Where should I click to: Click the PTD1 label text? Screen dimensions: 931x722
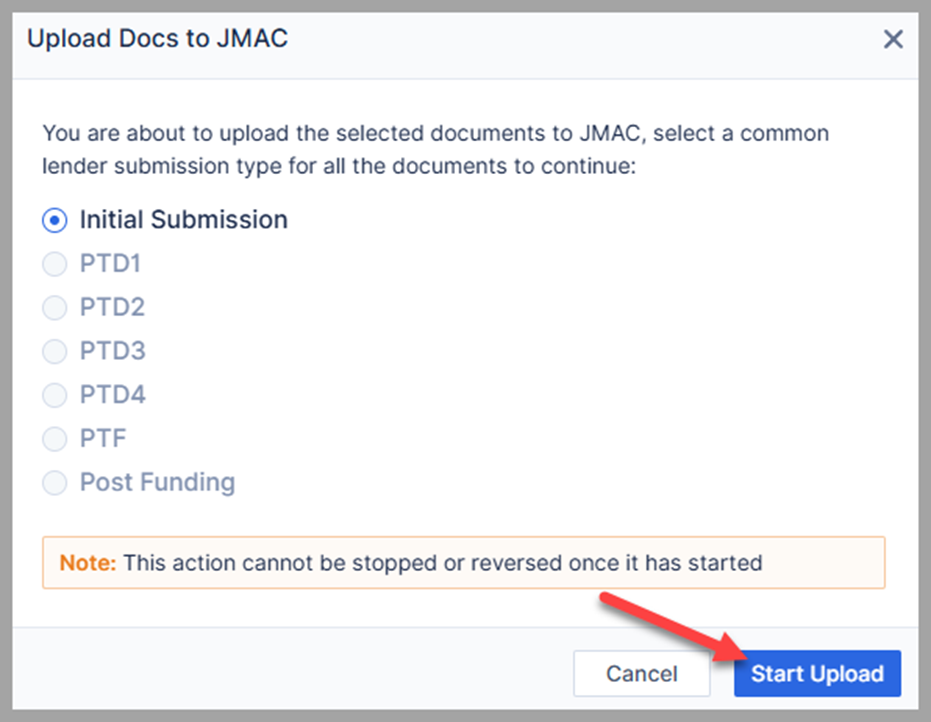[110, 264]
